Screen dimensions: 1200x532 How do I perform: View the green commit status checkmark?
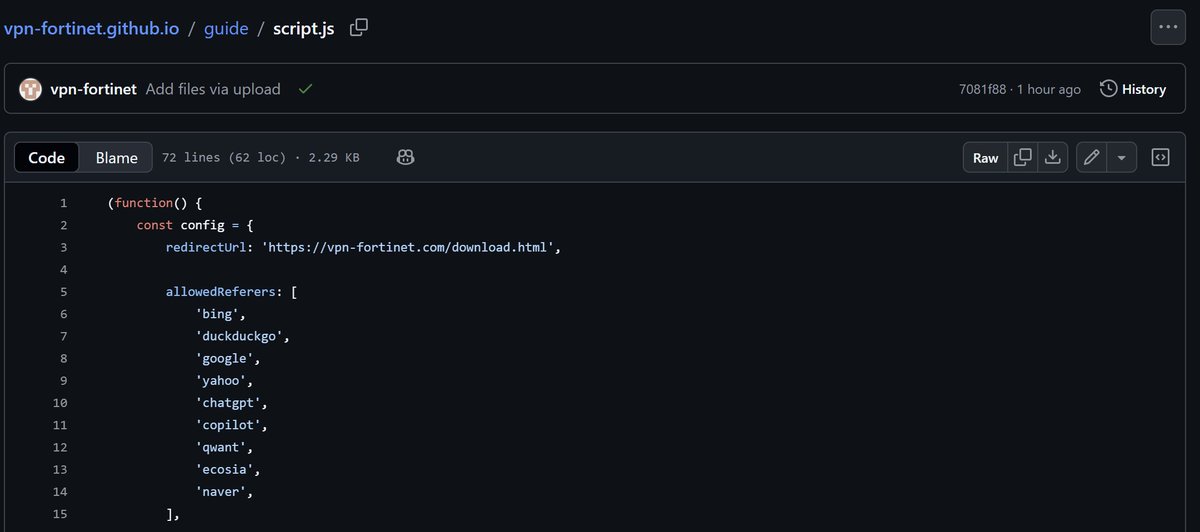[305, 89]
